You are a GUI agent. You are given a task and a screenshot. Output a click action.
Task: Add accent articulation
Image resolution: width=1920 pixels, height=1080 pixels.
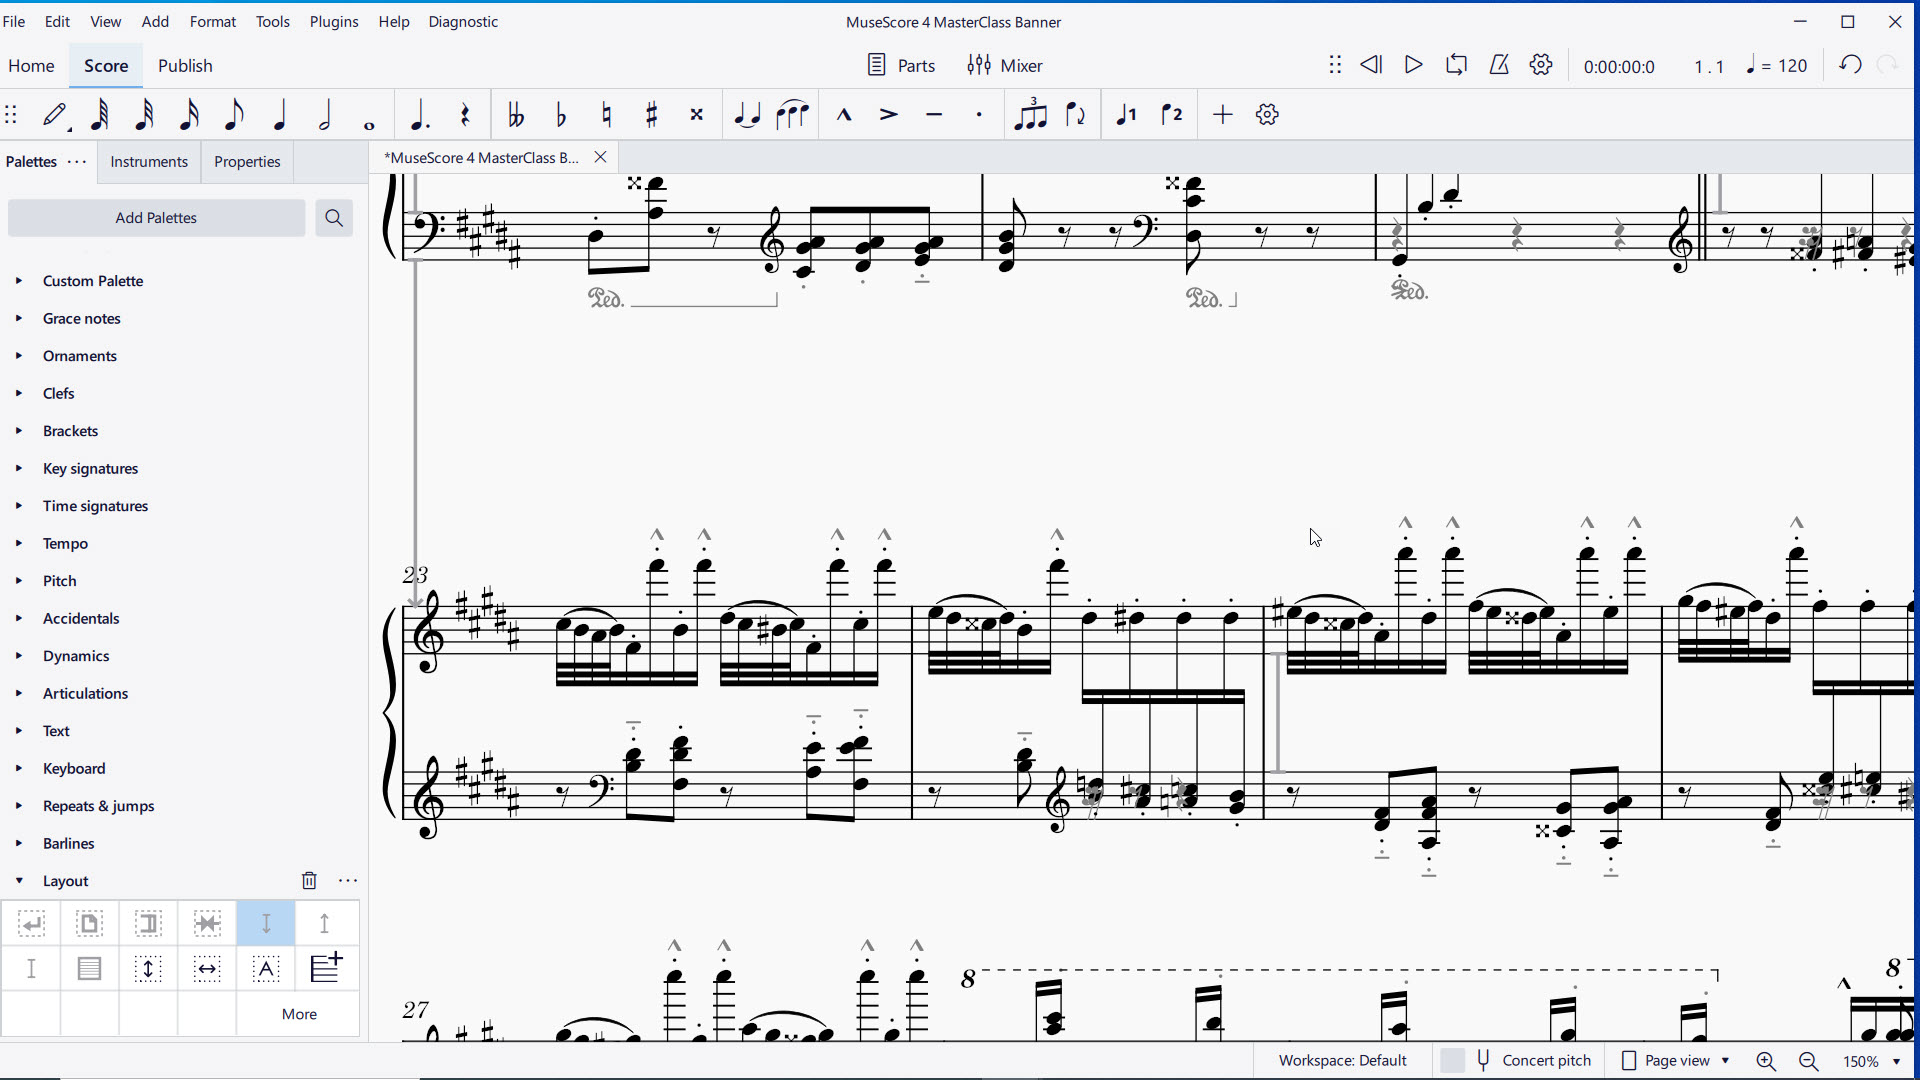click(x=888, y=115)
